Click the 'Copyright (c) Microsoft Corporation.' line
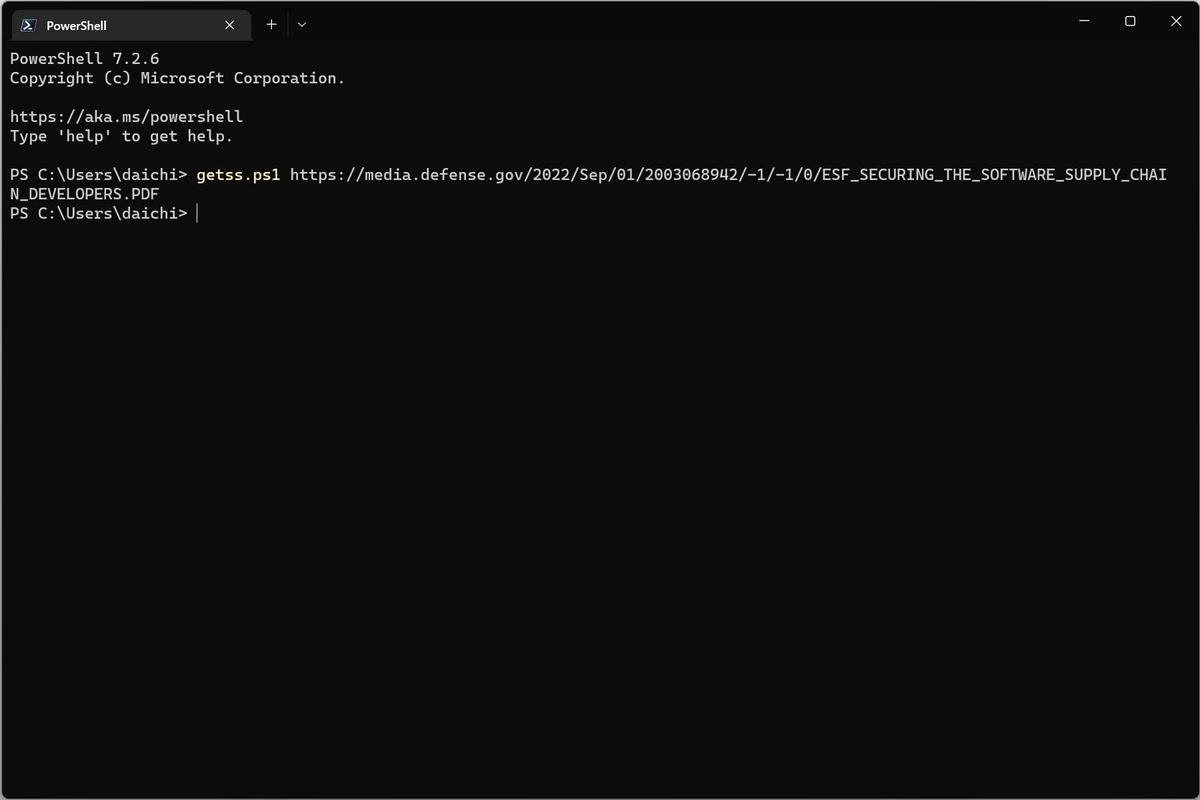The image size is (1200, 800). click(x=177, y=78)
